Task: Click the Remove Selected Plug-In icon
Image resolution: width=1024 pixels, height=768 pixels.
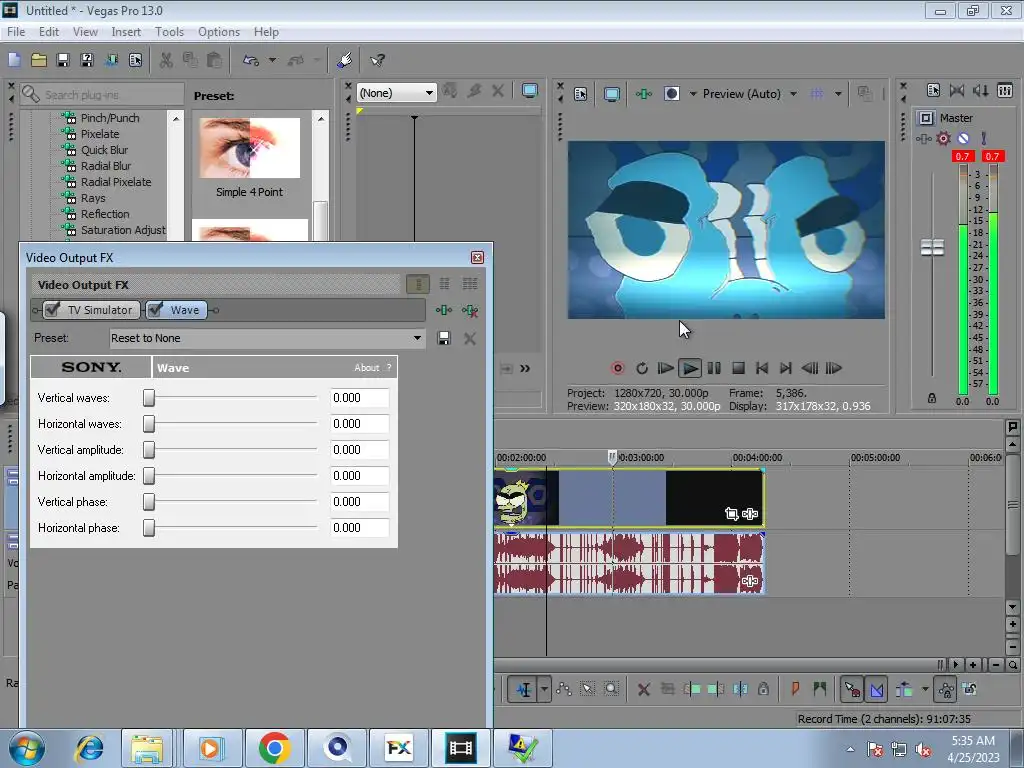Action: (x=470, y=310)
